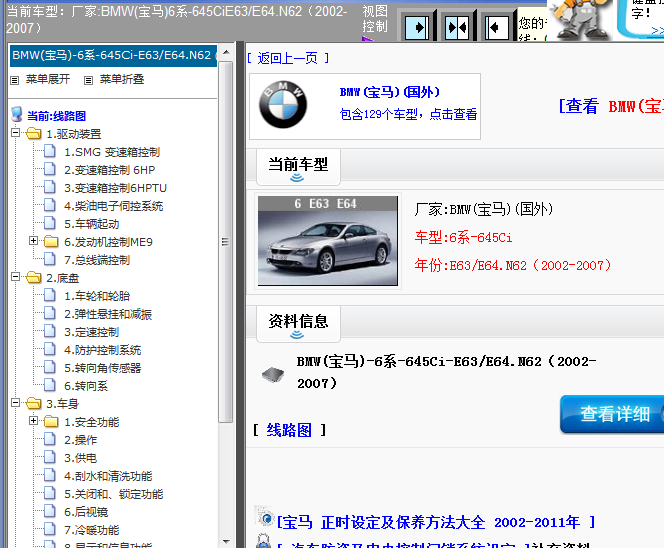Open 4.柴油电子伺控系统 item
This screenshot has height=548, width=664.
[113, 206]
